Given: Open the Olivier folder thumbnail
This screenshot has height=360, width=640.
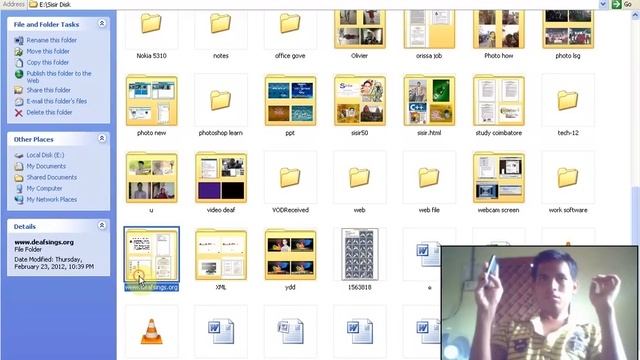Looking at the screenshot, I should [360, 30].
